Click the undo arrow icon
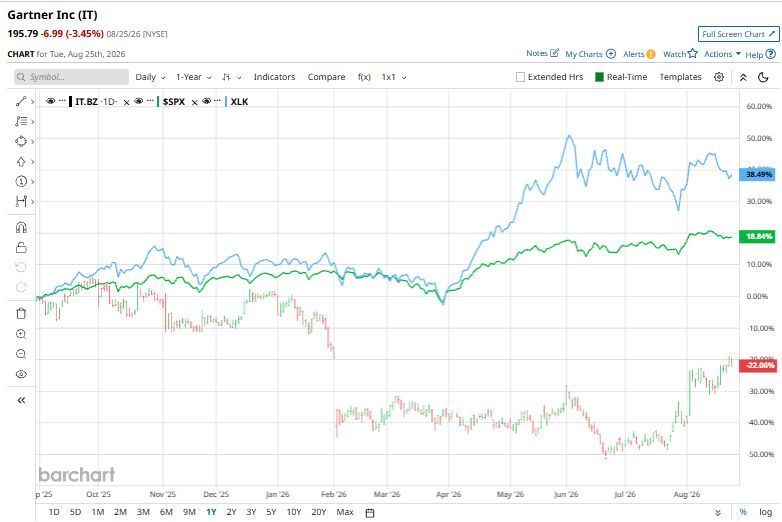 click(x=20, y=267)
